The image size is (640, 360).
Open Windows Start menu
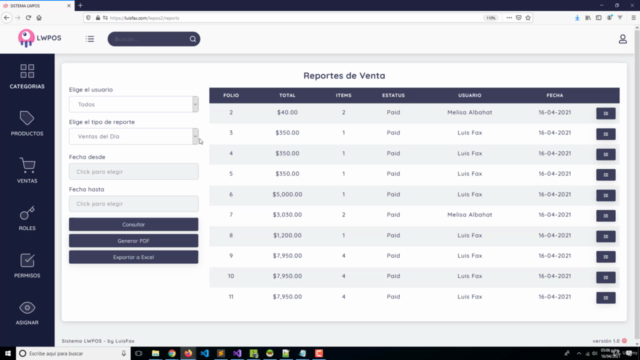click(x=7, y=353)
